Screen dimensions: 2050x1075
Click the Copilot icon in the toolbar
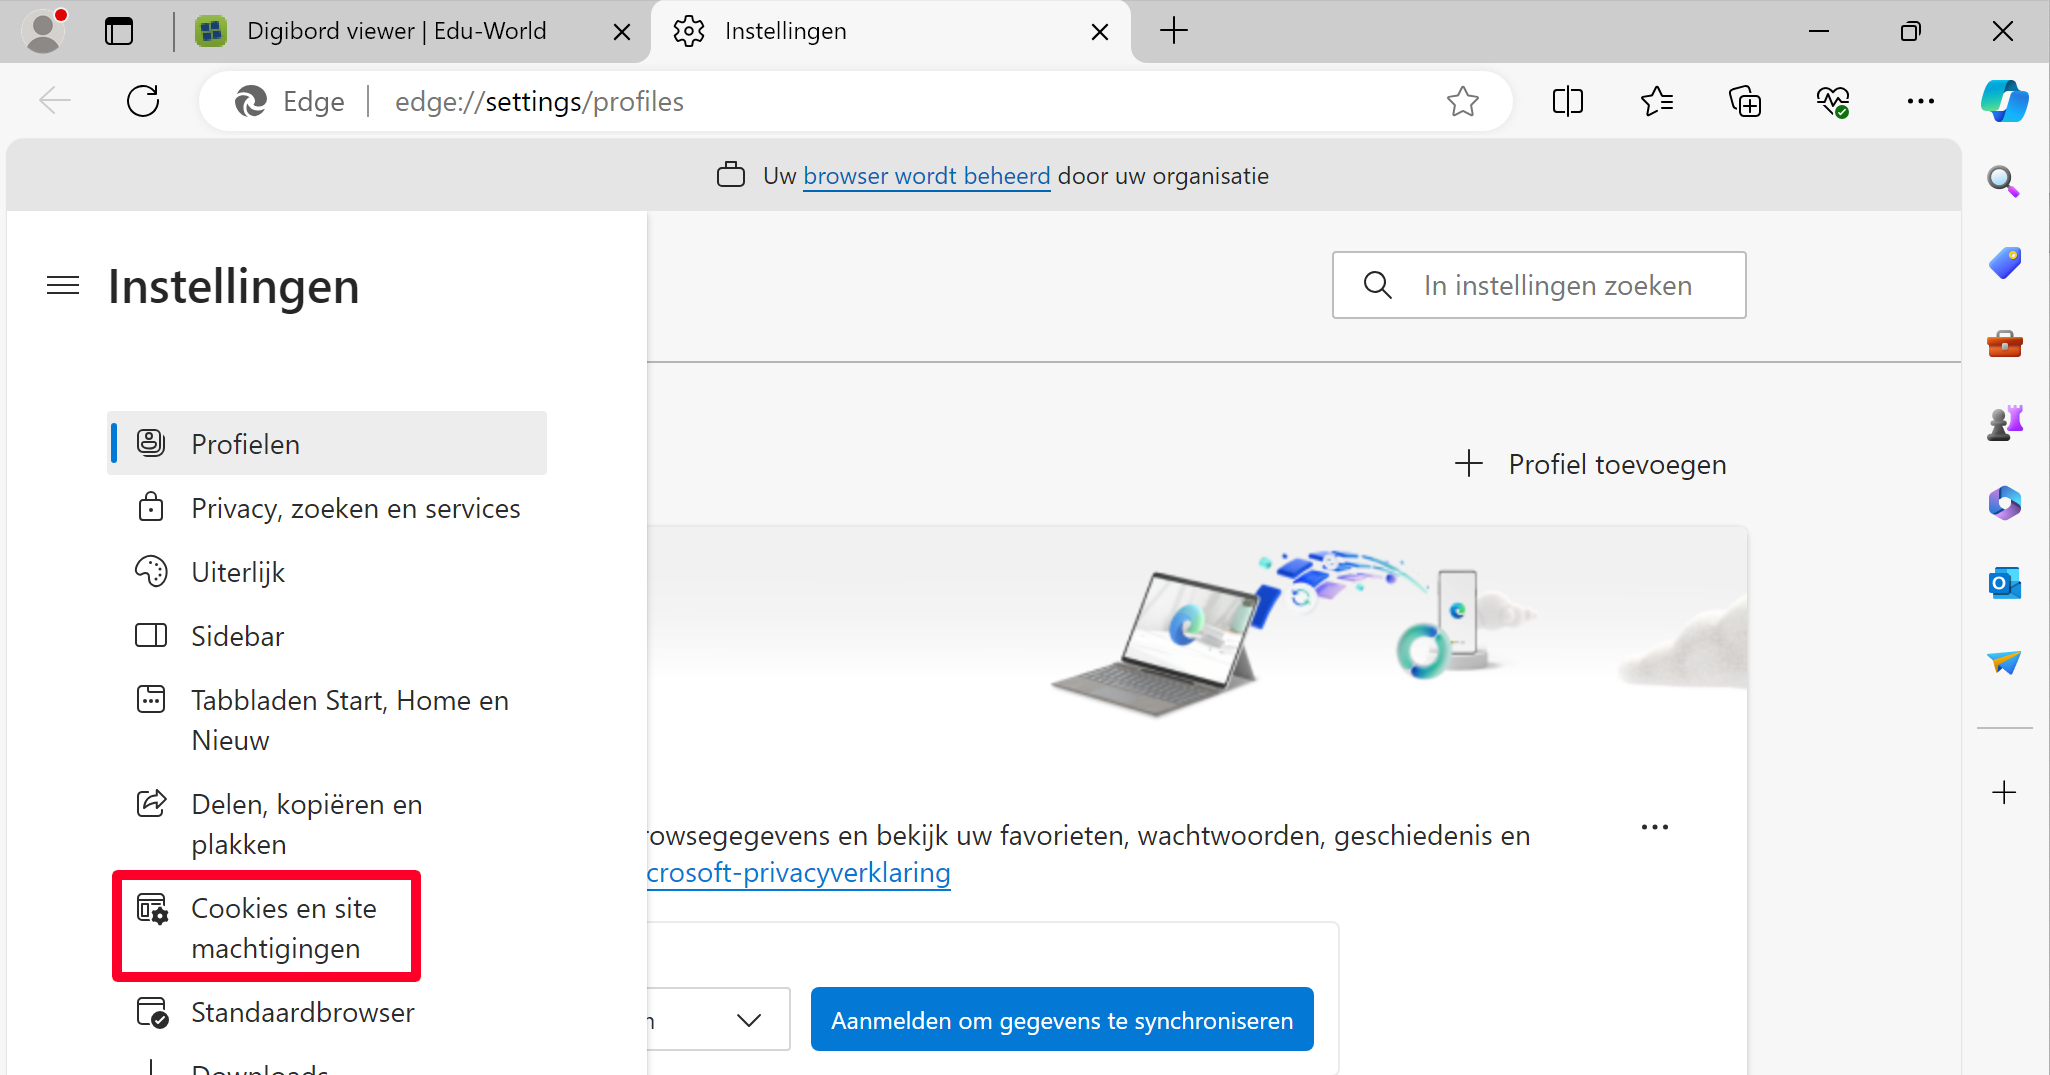tap(2004, 101)
